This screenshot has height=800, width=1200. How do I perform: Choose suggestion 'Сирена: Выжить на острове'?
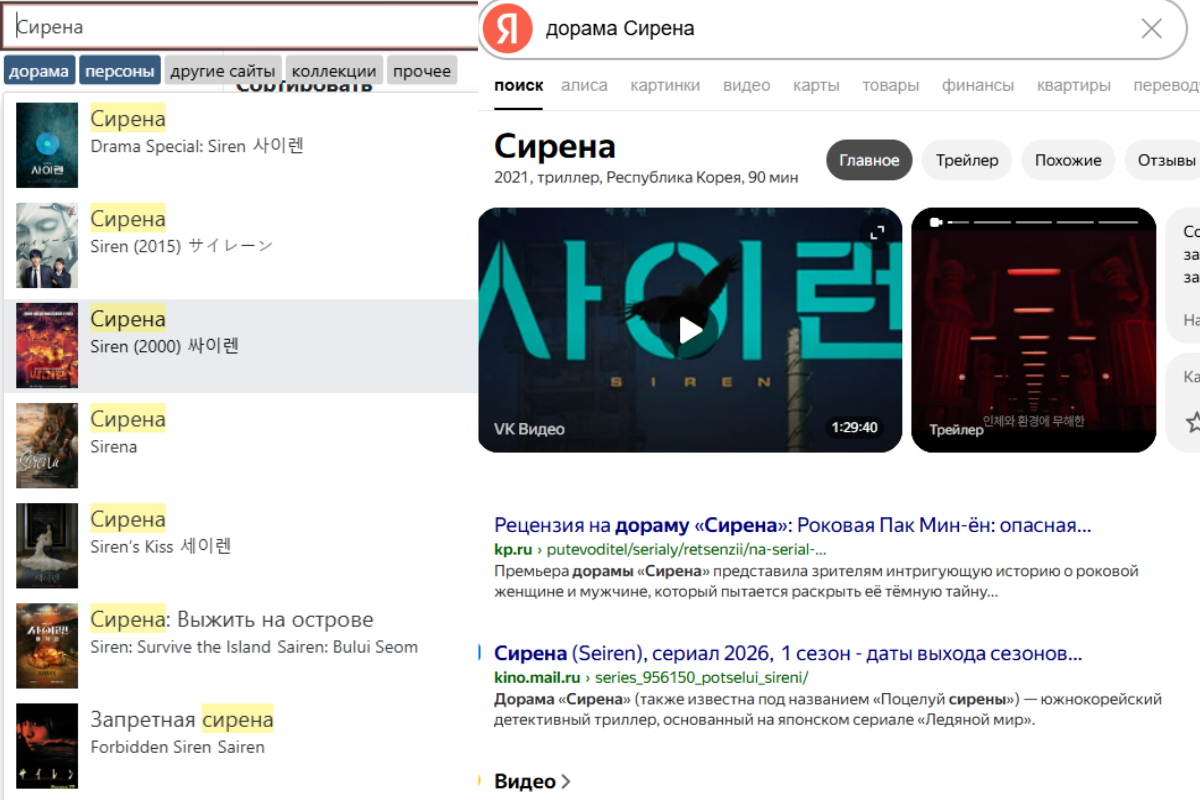click(240, 645)
